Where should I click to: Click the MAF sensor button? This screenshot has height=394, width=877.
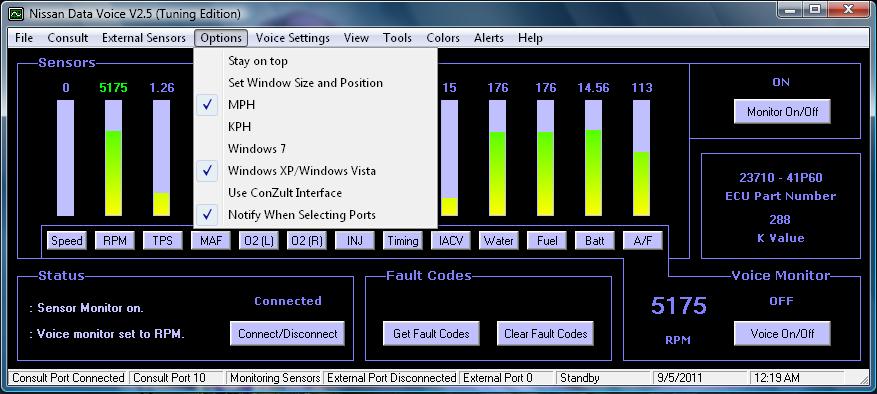211,241
